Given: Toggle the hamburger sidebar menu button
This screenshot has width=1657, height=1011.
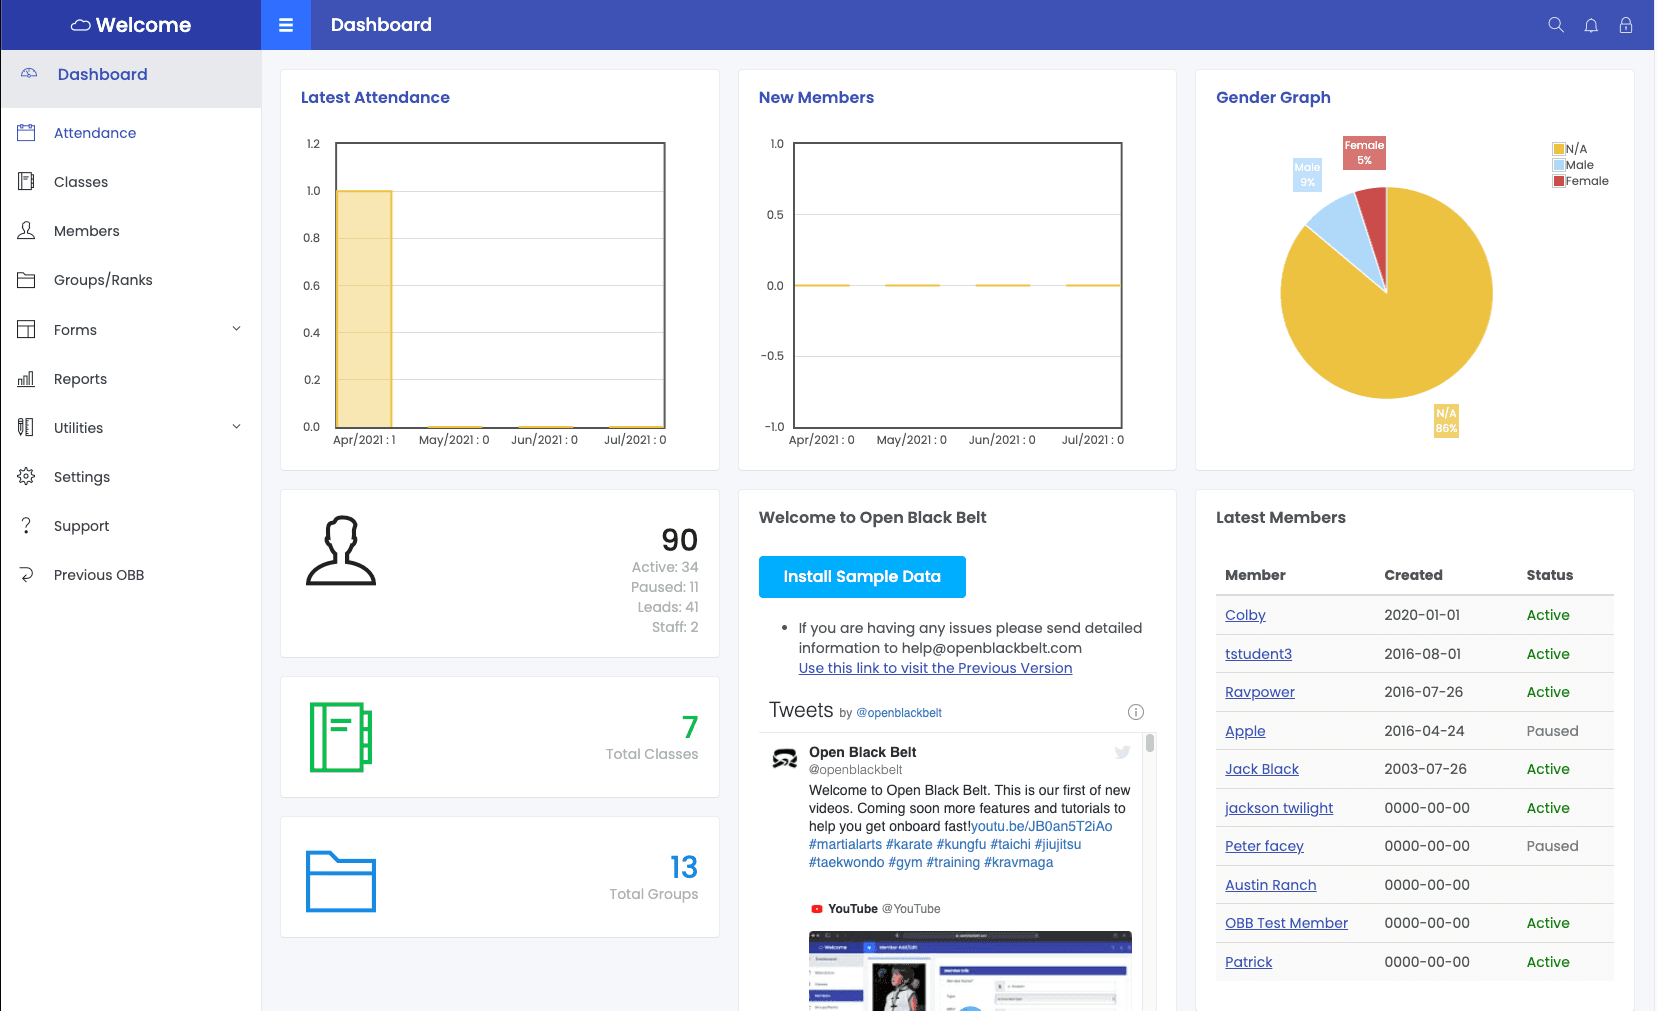Looking at the screenshot, I should click(286, 25).
